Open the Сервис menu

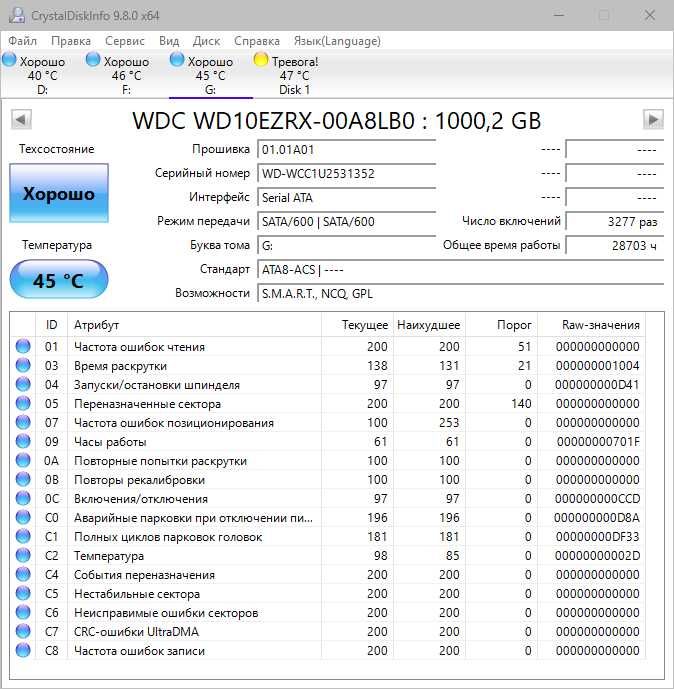(x=124, y=41)
